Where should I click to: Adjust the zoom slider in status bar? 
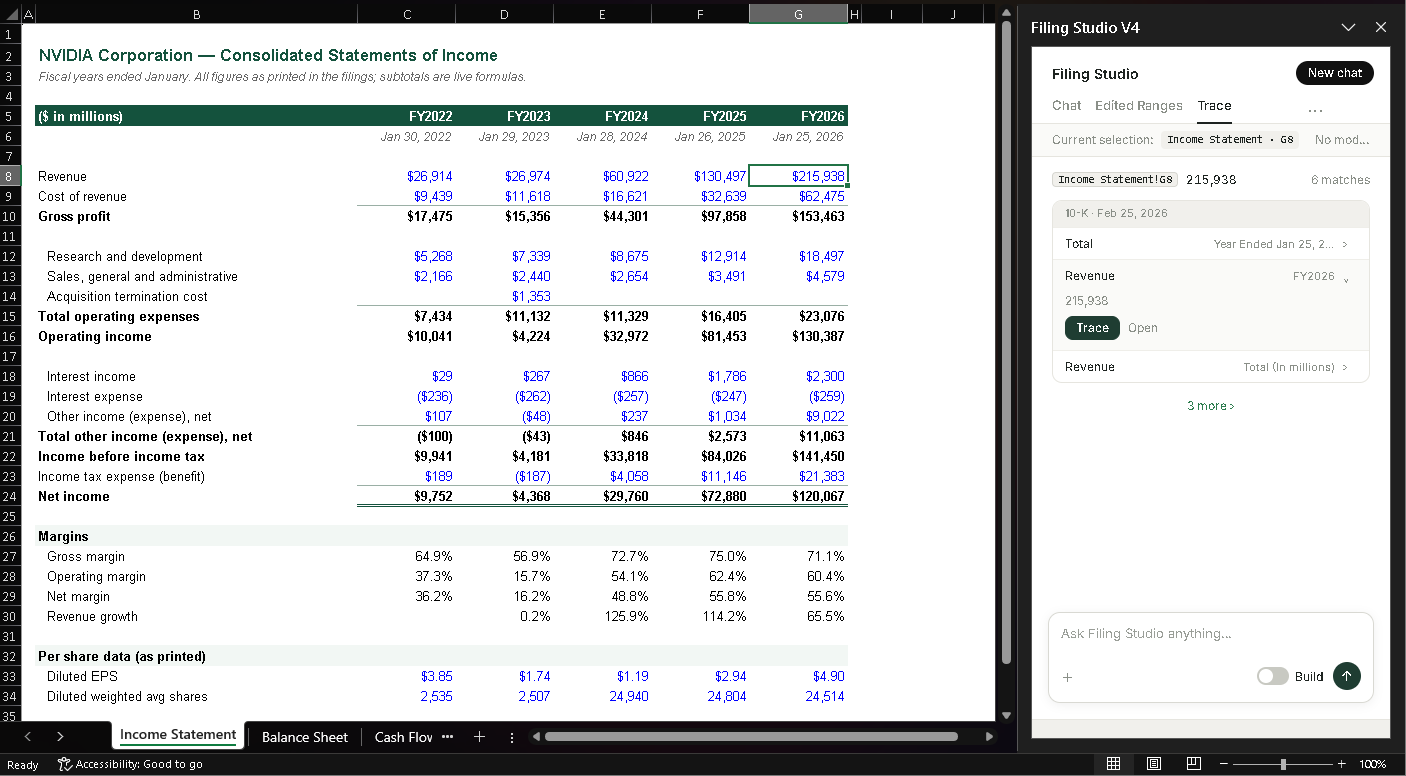(1283, 764)
